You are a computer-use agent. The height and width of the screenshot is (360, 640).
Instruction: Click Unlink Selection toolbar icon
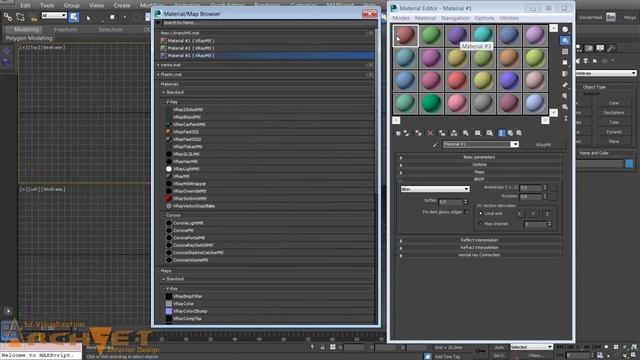point(20,17)
